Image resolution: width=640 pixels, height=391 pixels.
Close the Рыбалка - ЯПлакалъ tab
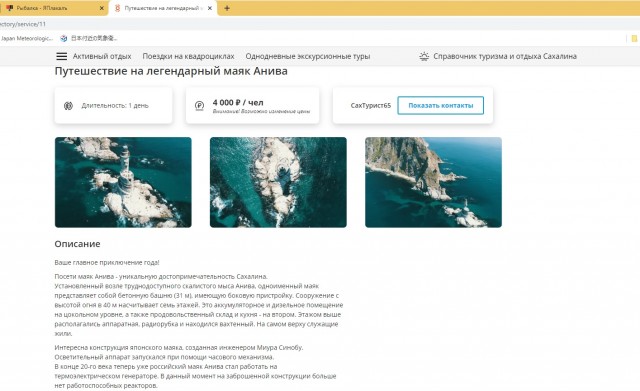pyautogui.click(x=102, y=8)
